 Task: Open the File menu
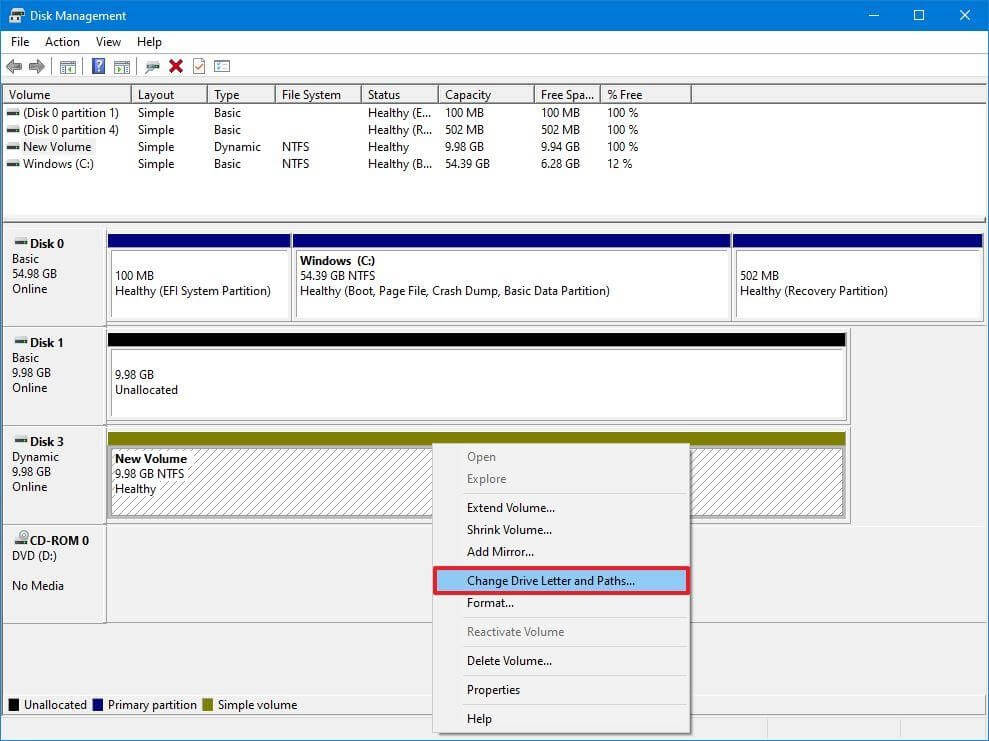19,42
